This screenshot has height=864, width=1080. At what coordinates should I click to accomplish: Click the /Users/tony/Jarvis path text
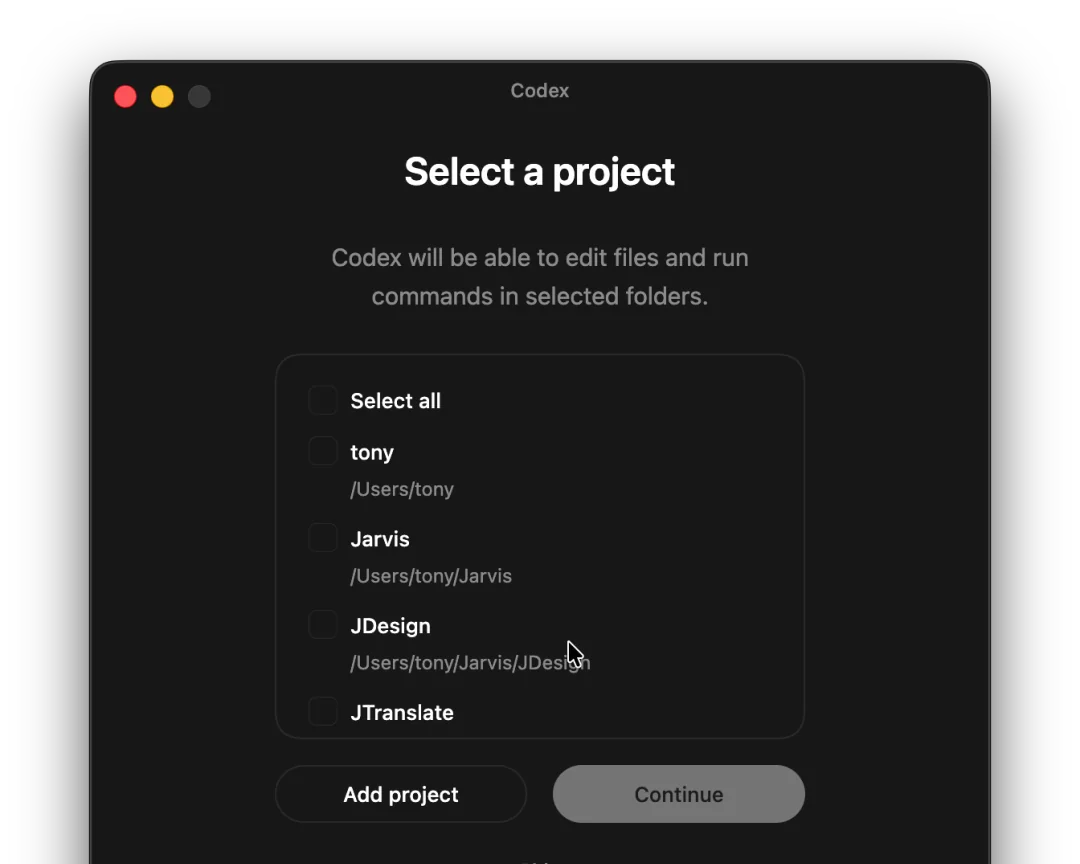(431, 577)
